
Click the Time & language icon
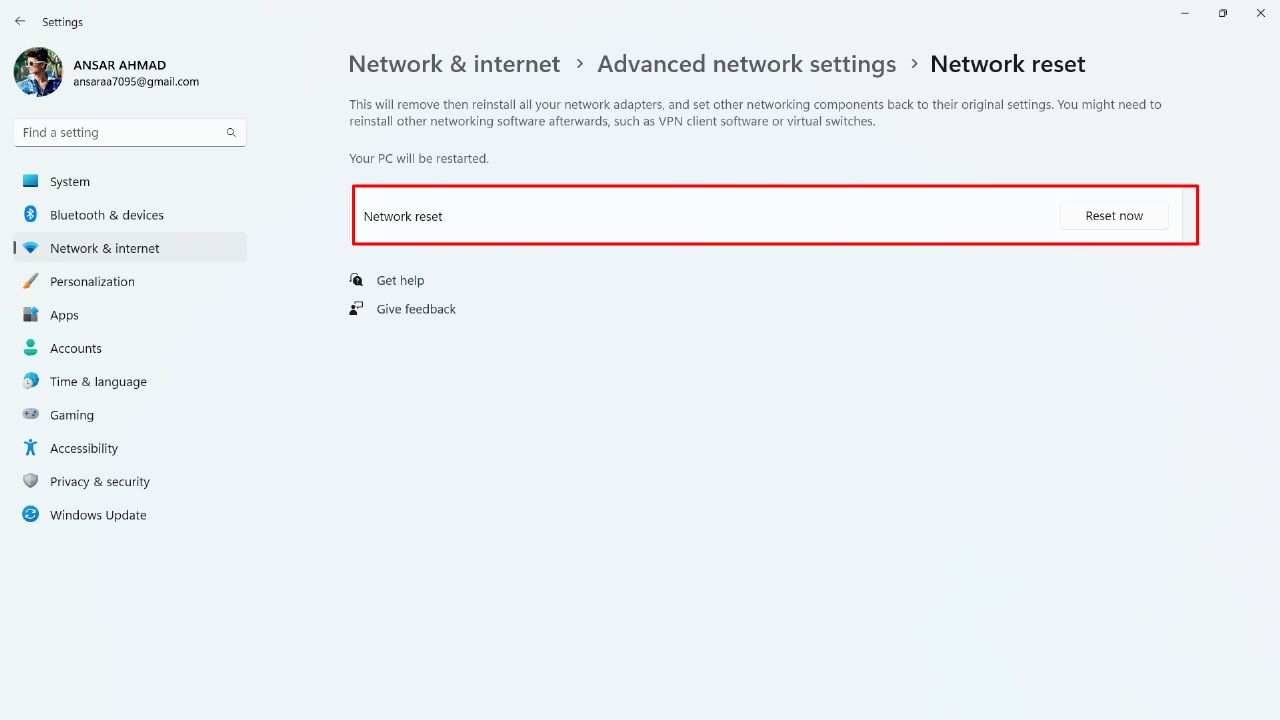point(30,381)
